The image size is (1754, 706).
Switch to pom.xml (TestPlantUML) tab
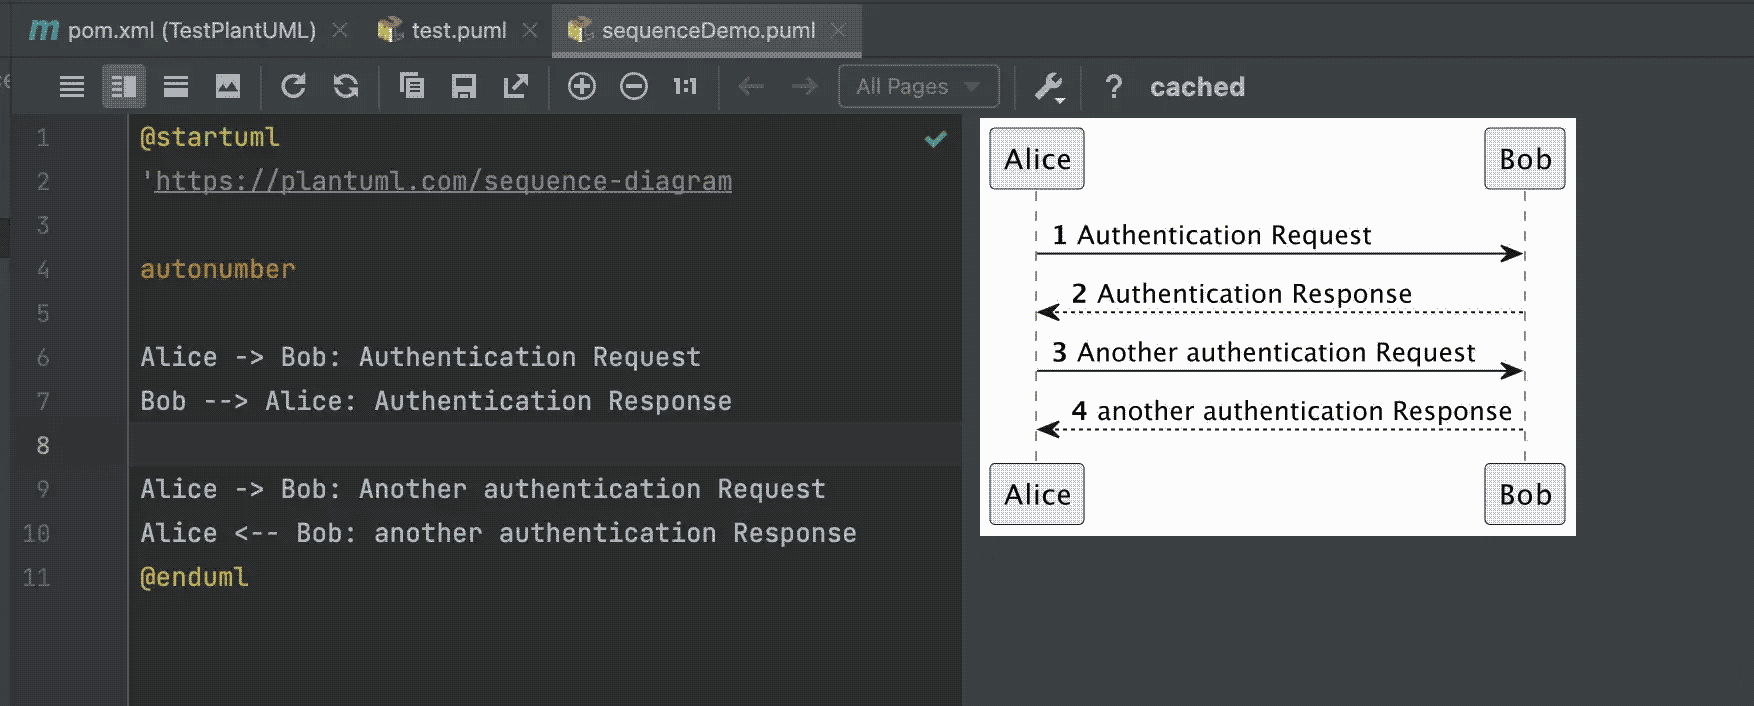coord(190,31)
